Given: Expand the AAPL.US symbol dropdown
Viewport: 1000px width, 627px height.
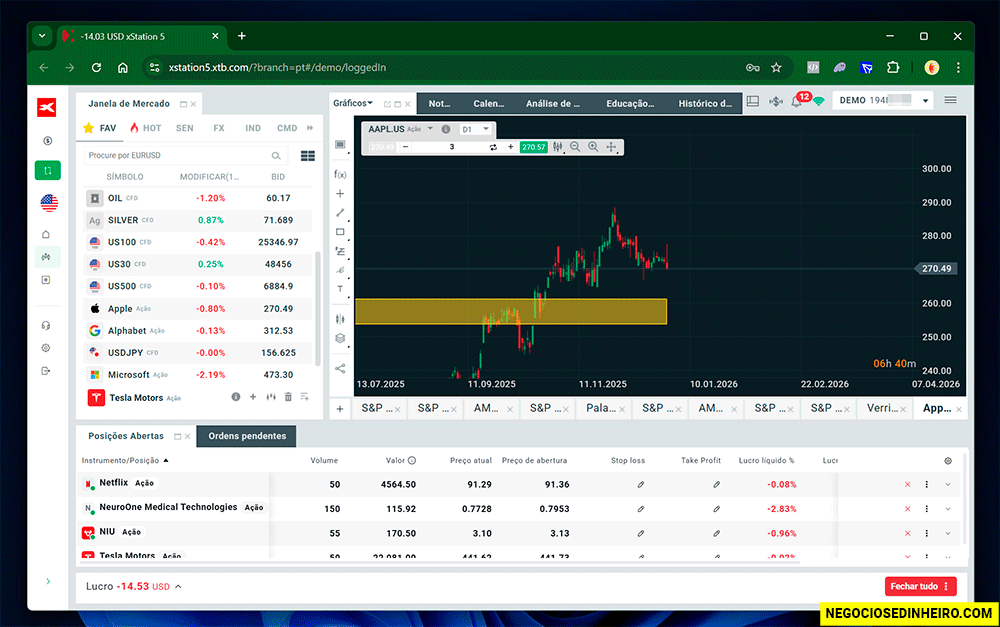Looking at the screenshot, I should tap(430, 129).
